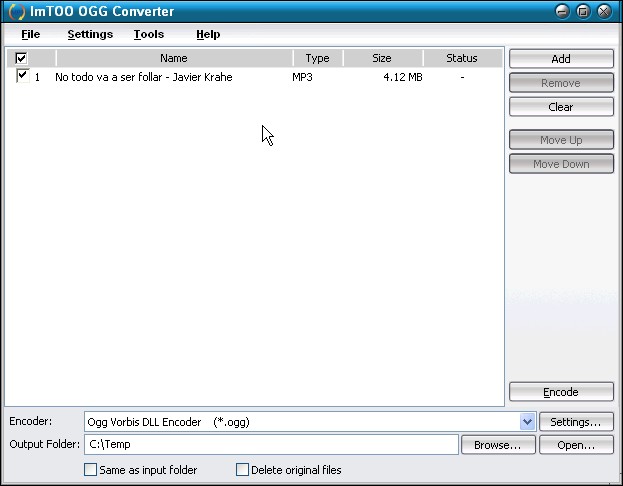This screenshot has width=623, height=486.
Task: Click the '-' status cell of file 1
Action: (462, 77)
